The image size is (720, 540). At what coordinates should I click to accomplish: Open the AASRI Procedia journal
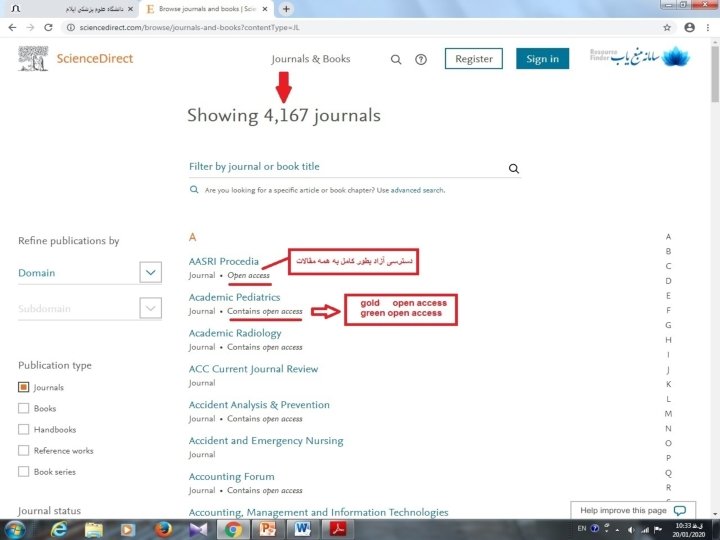coord(224,261)
